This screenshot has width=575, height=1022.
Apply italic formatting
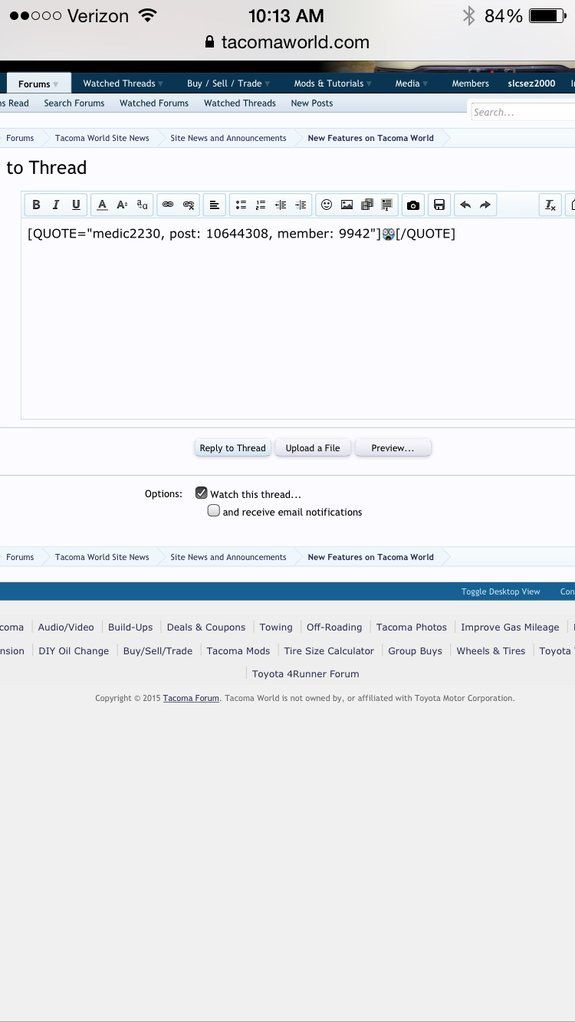click(x=56, y=205)
